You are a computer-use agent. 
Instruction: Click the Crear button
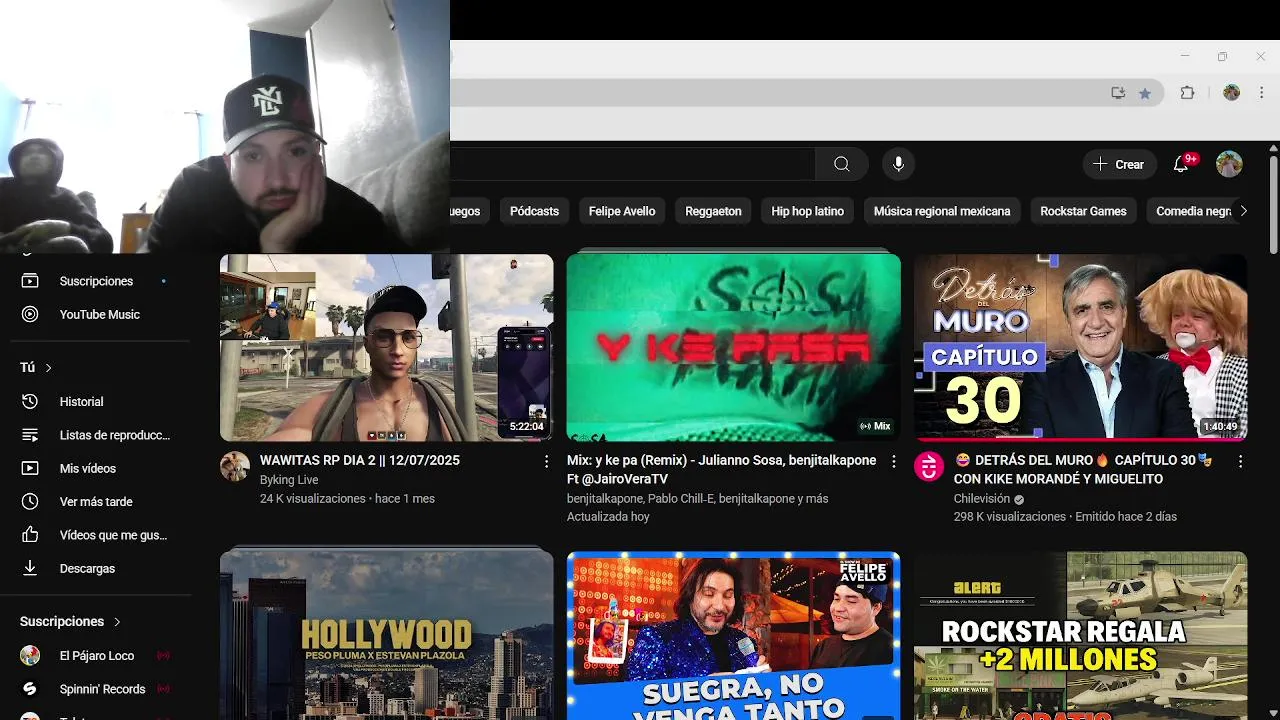click(1119, 164)
